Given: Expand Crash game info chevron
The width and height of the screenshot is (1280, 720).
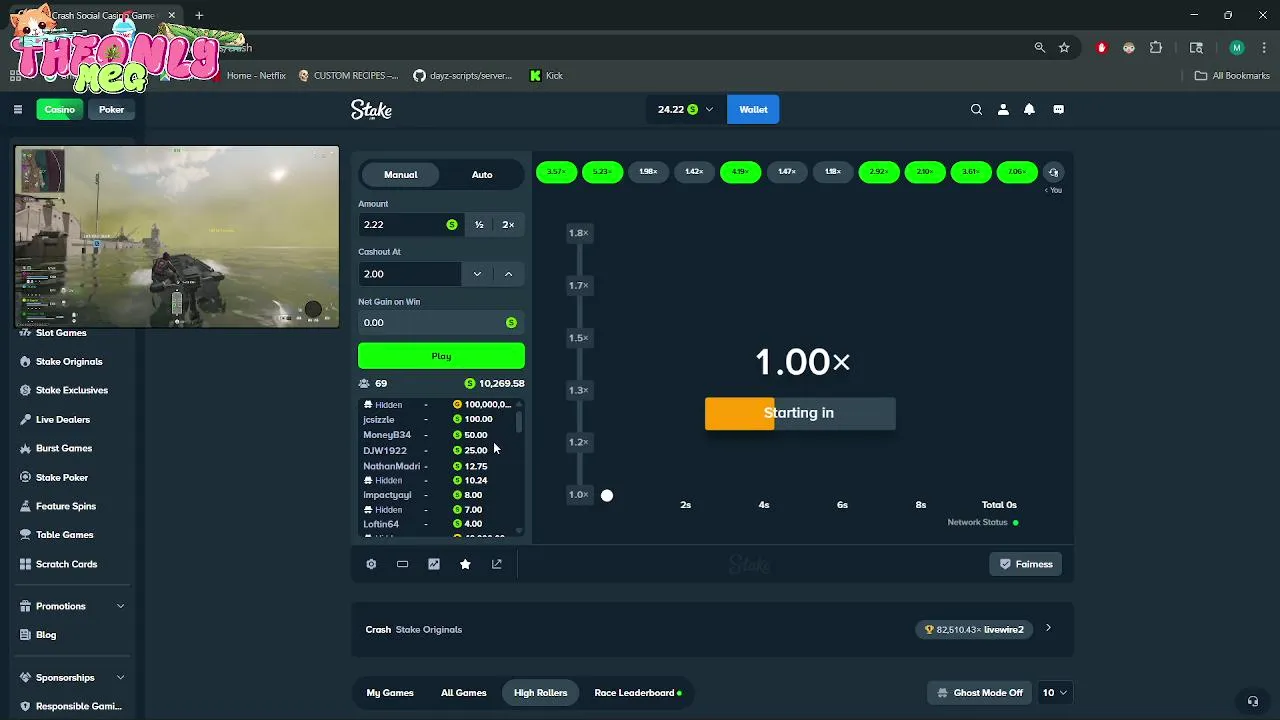Looking at the screenshot, I should click(1048, 629).
